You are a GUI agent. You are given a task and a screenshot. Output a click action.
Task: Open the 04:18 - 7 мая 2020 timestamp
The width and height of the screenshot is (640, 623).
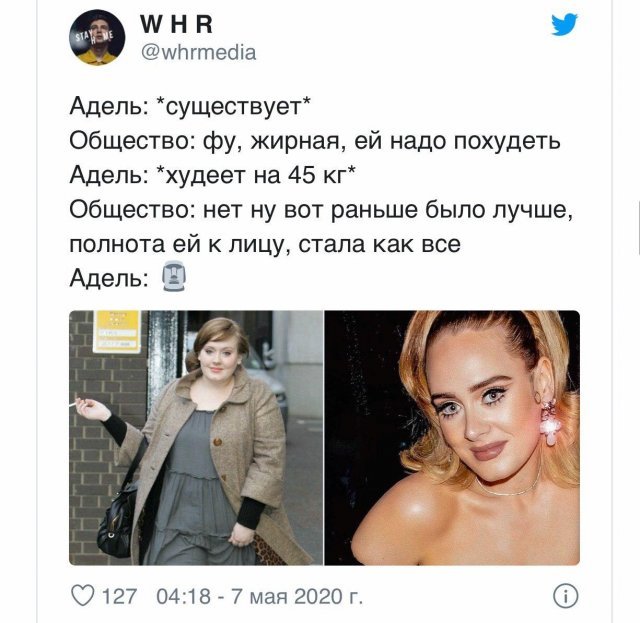pyautogui.click(x=260, y=596)
